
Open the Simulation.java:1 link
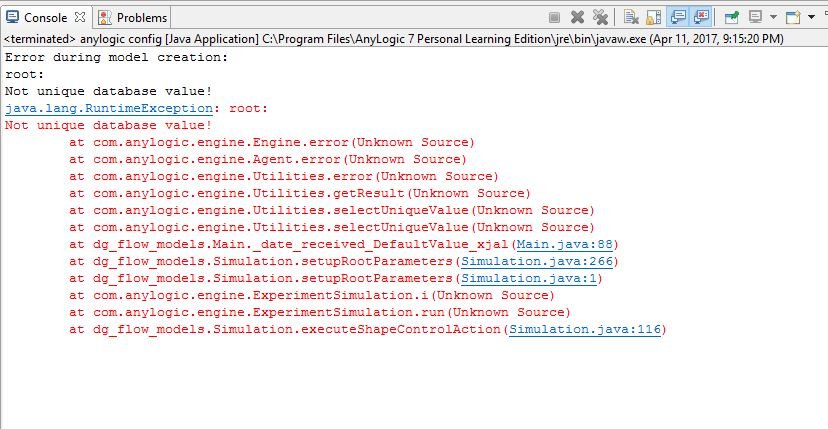pyautogui.click(x=529, y=278)
